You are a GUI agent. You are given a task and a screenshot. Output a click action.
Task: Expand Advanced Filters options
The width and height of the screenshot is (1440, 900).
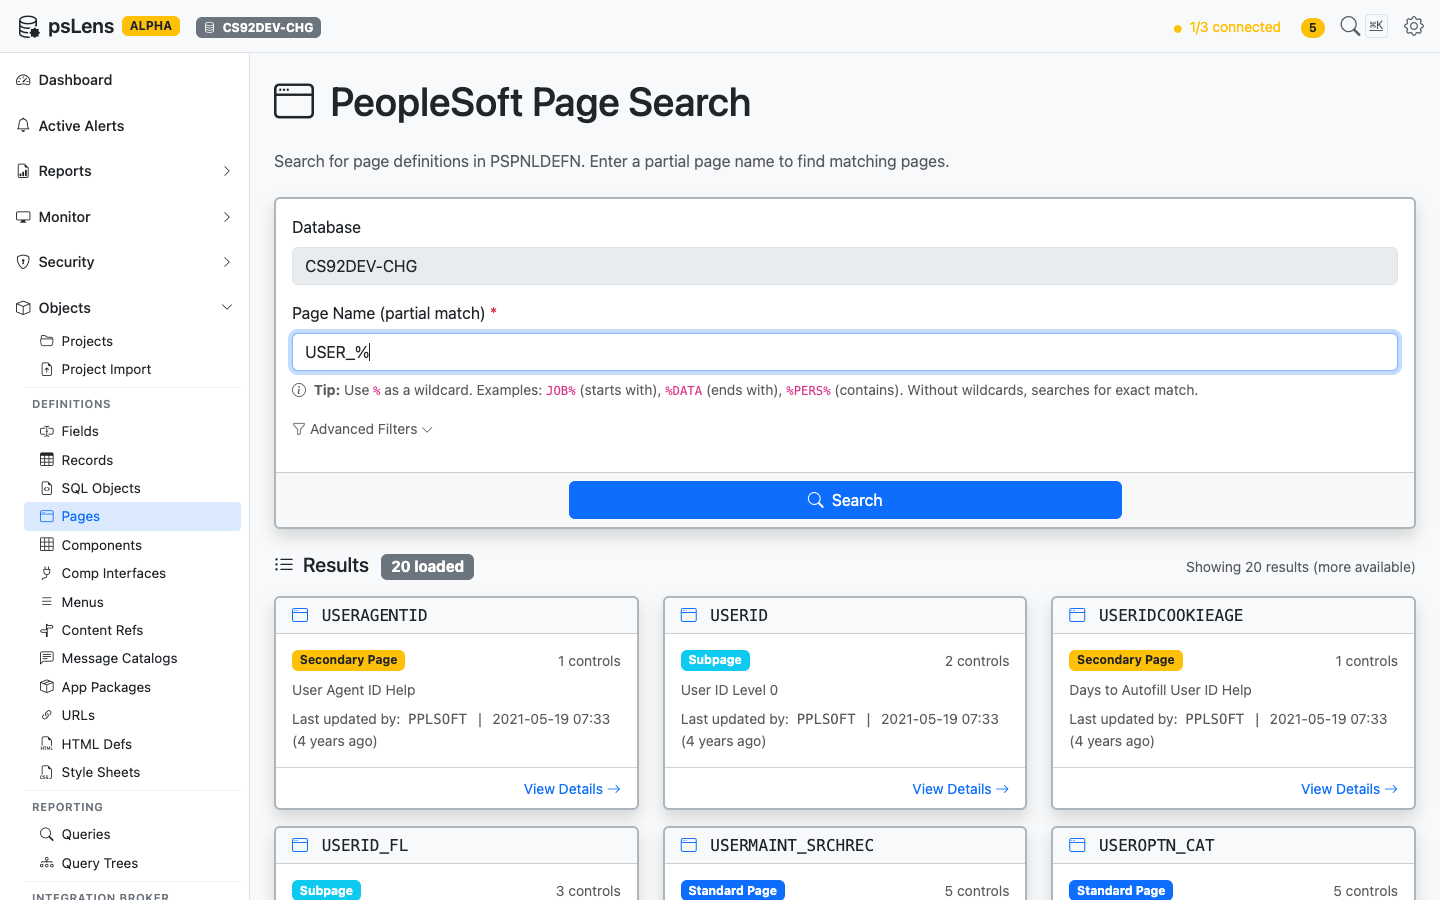[x=362, y=429]
